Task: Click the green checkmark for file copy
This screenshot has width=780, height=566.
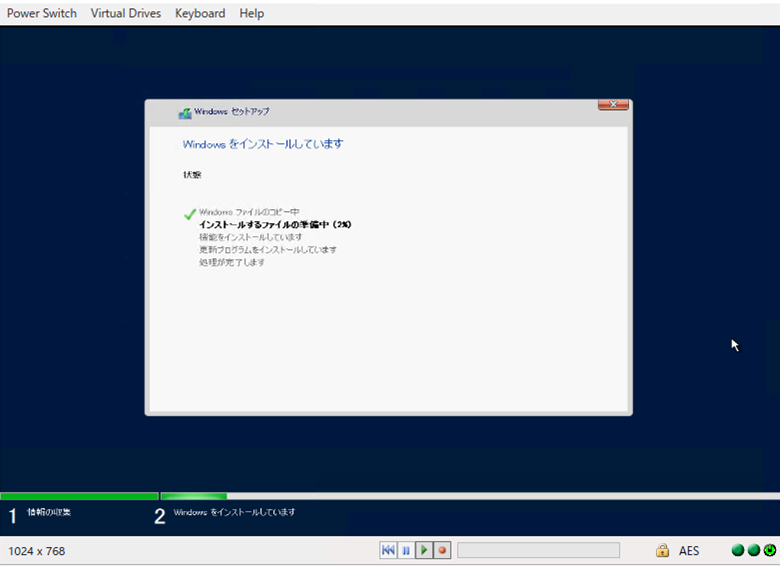Action: click(190, 214)
